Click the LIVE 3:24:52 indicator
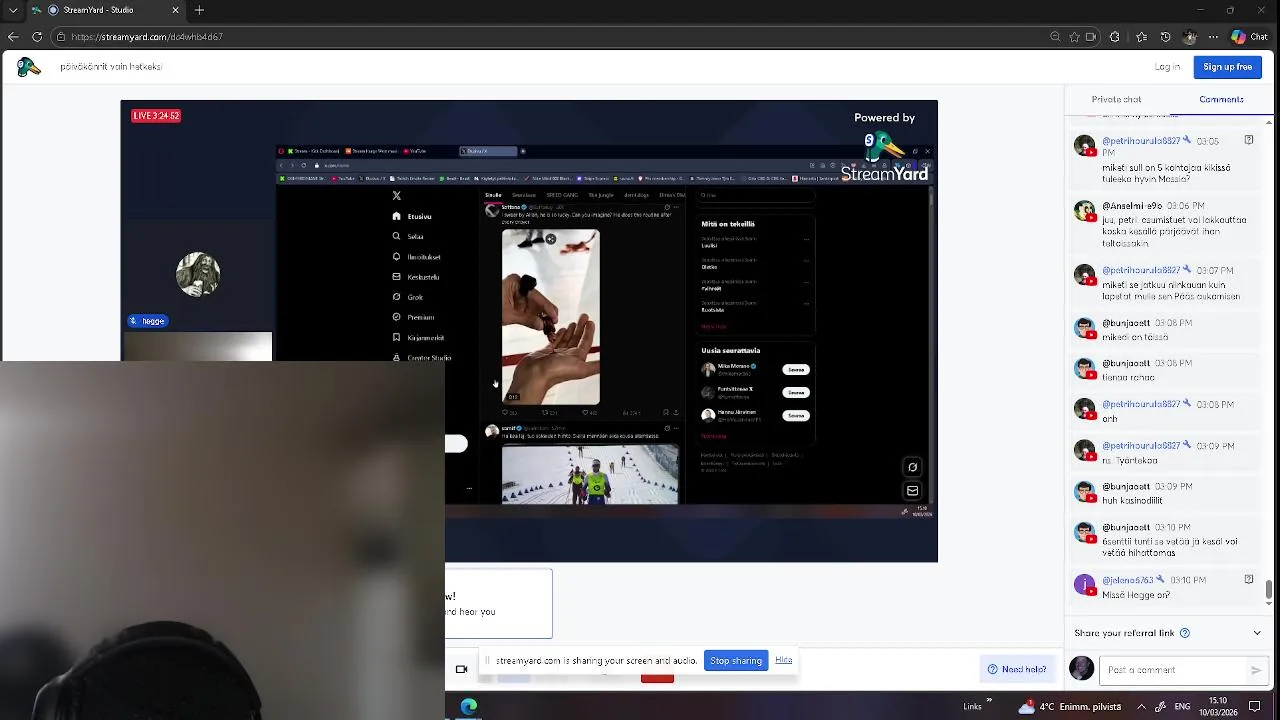Viewport: 1280px width, 720px height. tap(156, 116)
